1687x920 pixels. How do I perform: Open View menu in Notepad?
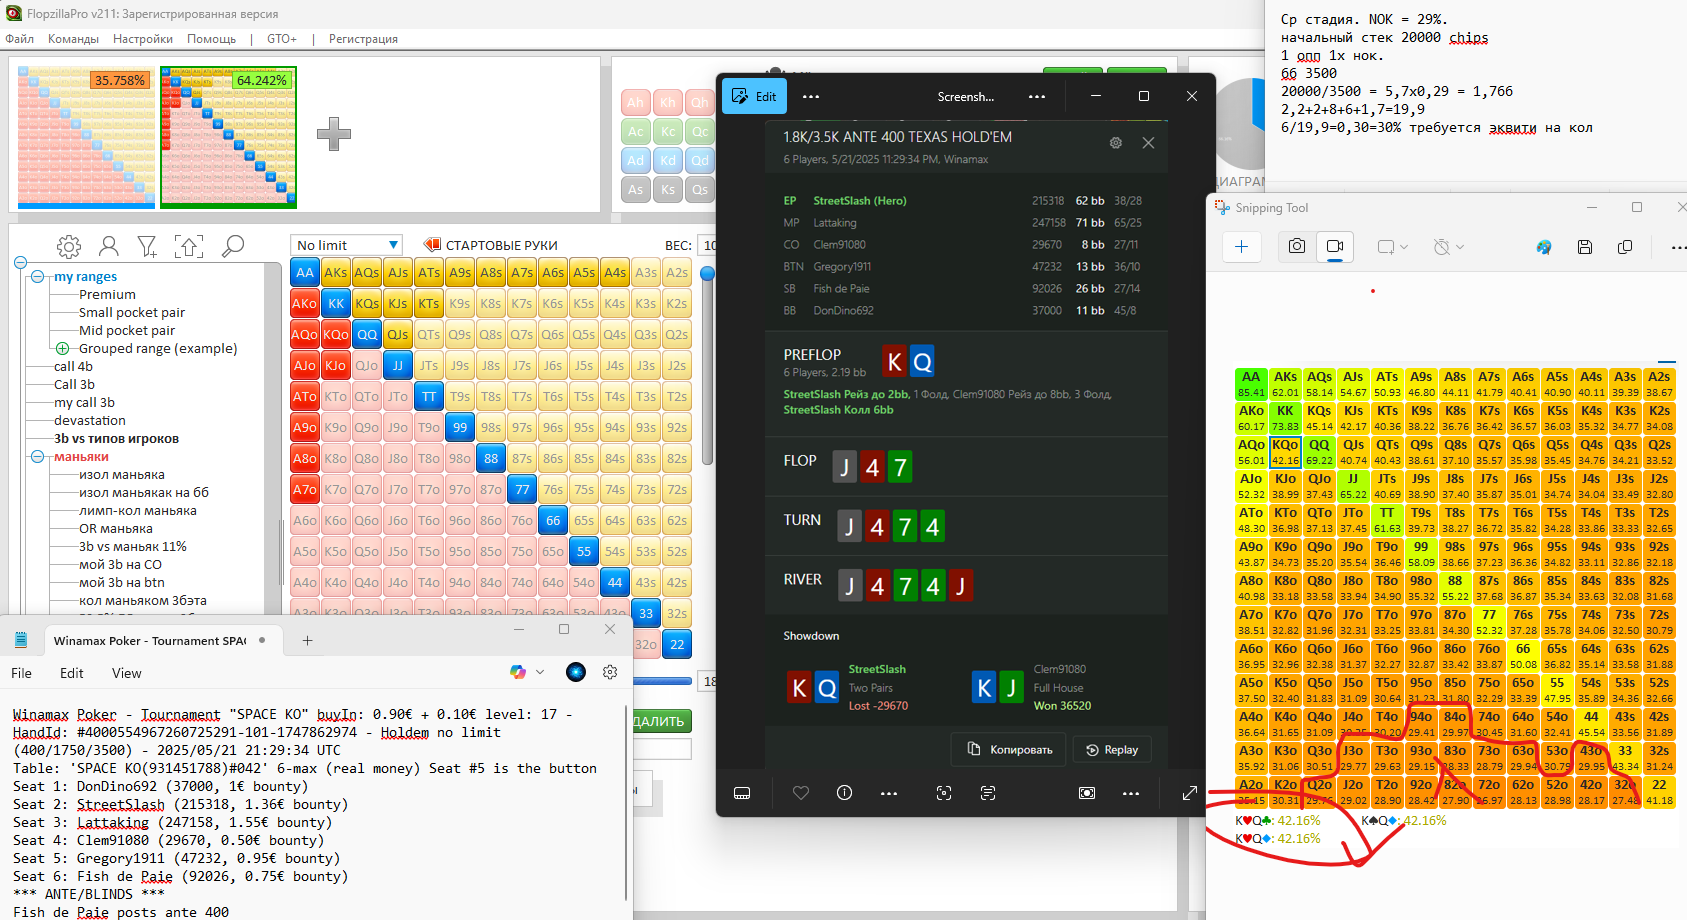click(126, 673)
